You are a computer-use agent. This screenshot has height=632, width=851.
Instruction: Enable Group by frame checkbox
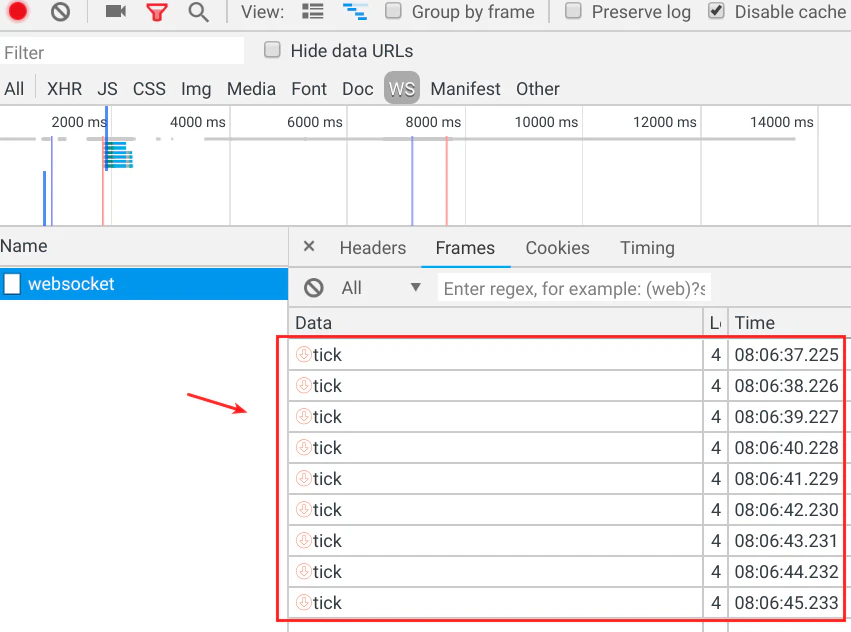[393, 10]
